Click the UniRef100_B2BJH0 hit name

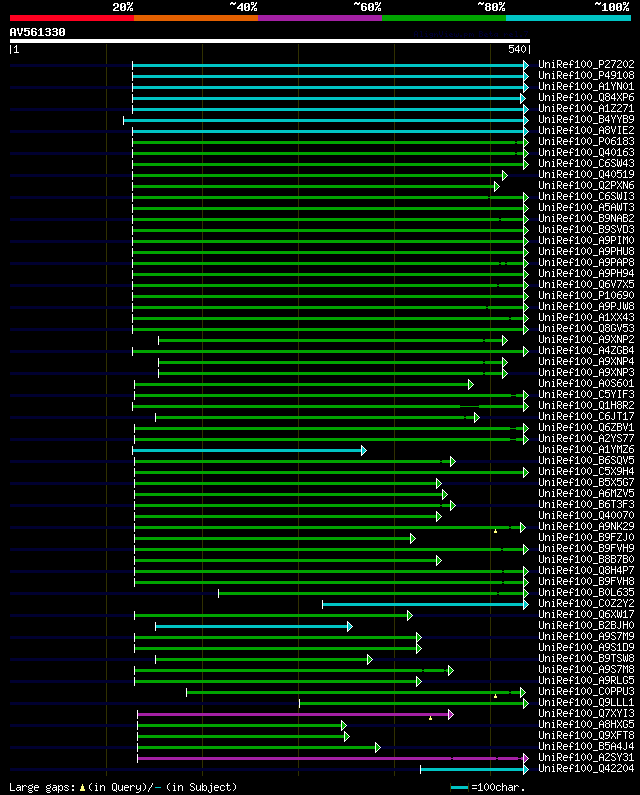point(586,626)
